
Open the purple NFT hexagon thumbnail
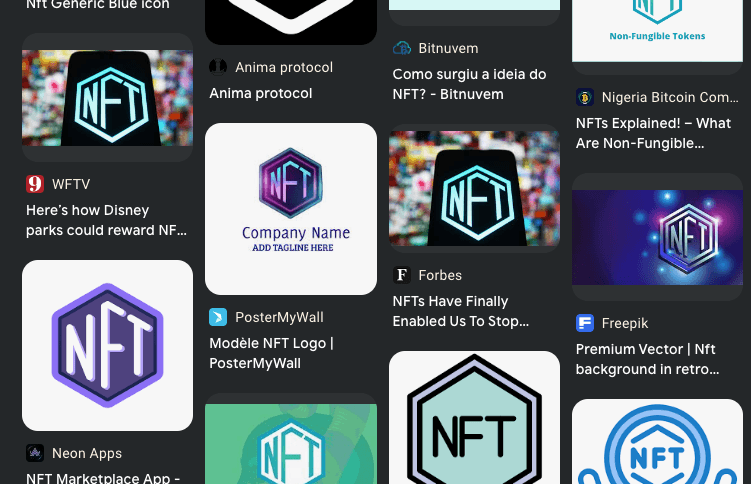[x=107, y=345]
